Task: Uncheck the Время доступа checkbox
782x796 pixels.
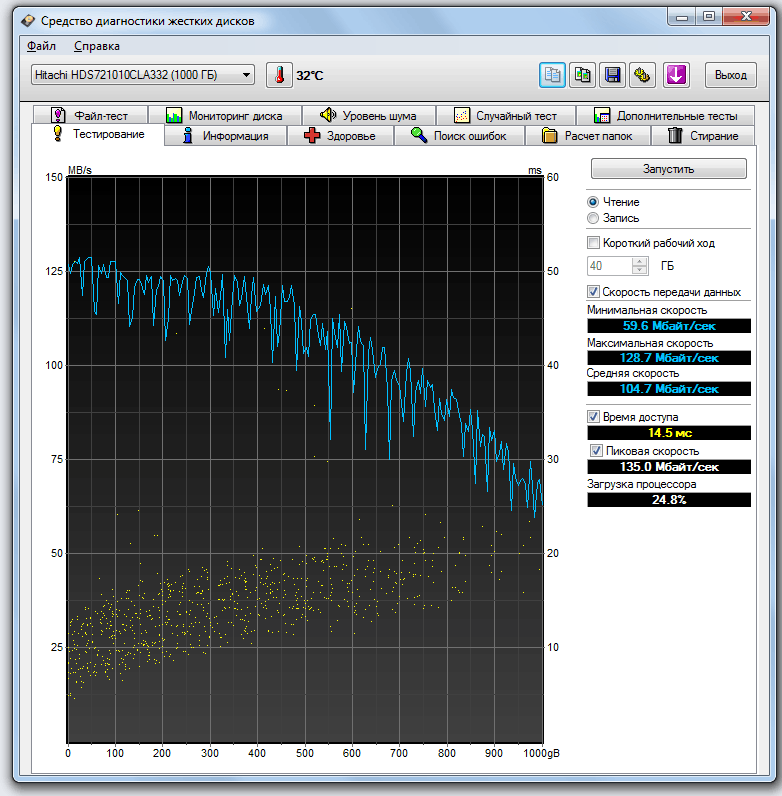Action: click(594, 416)
